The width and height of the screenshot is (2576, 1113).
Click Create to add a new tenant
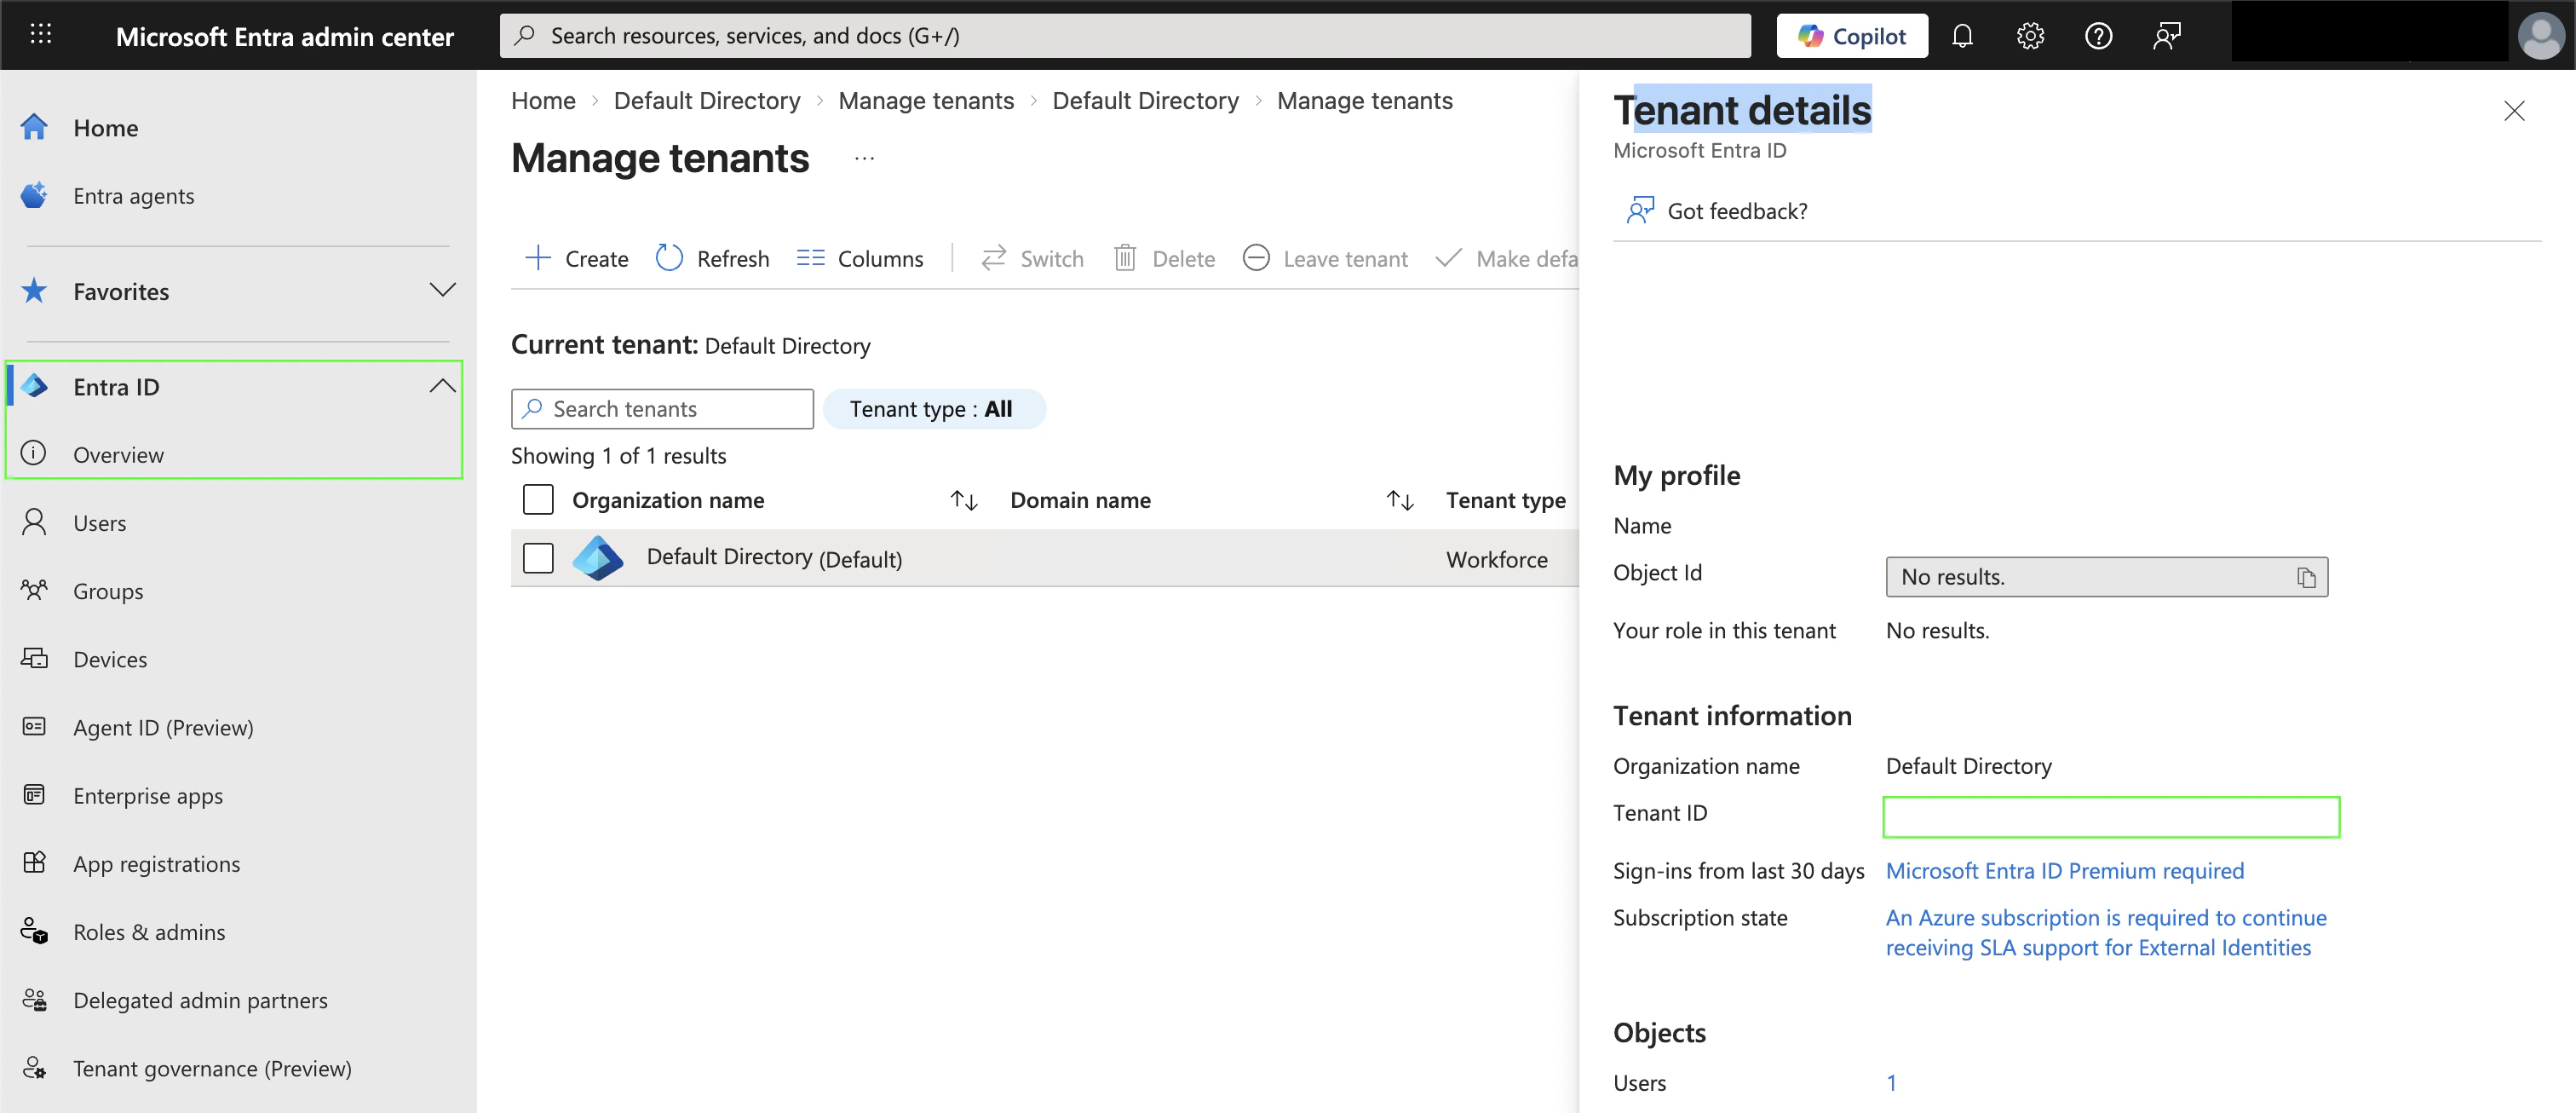pos(577,258)
